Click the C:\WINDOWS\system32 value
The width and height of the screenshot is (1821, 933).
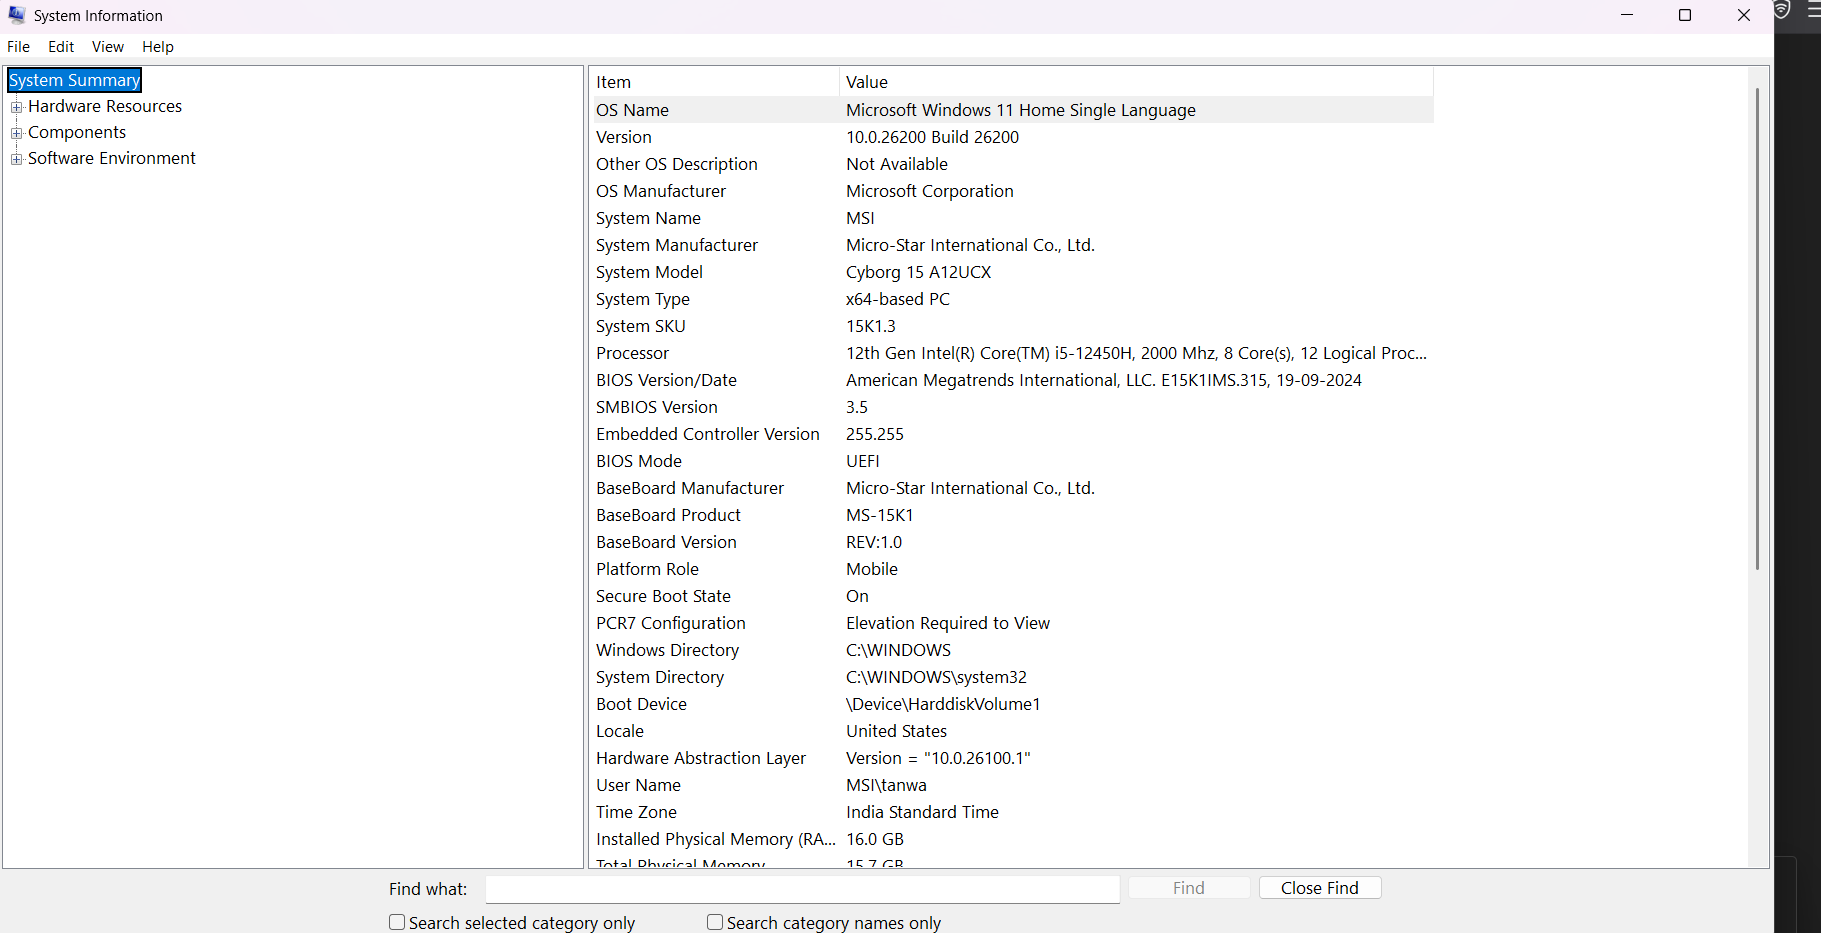click(937, 677)
